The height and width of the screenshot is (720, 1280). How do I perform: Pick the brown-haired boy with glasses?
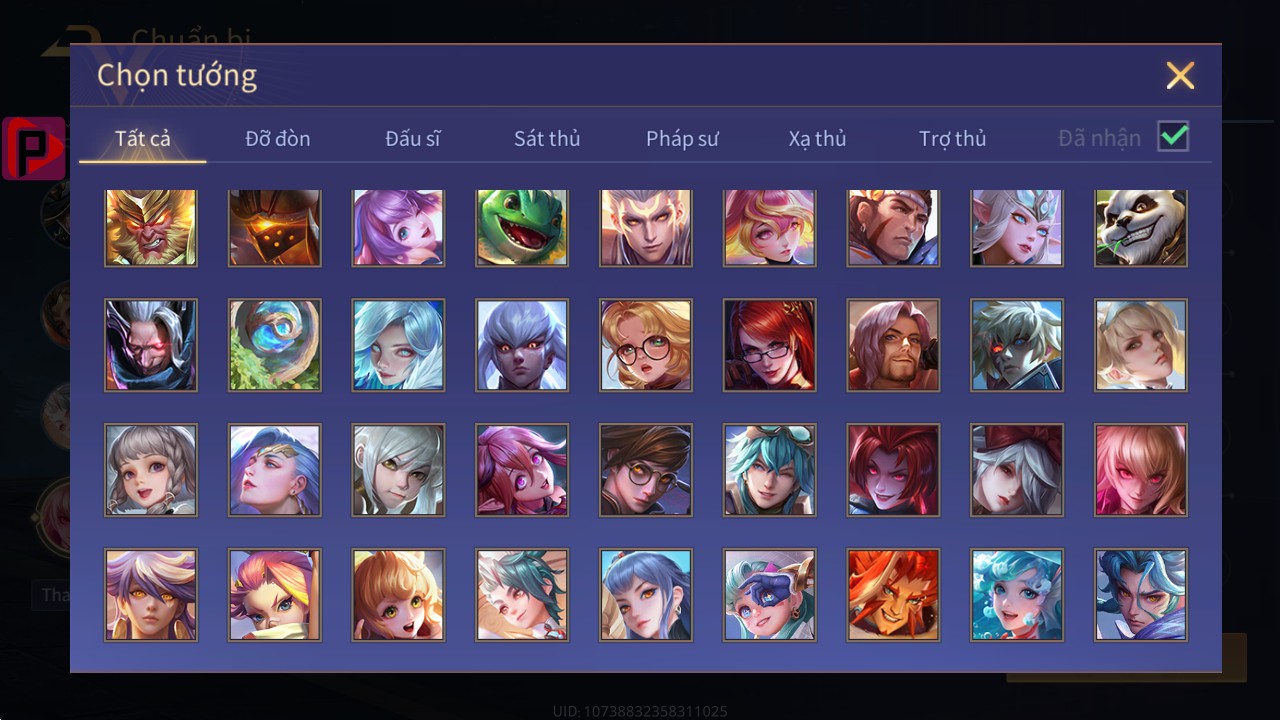646,470
